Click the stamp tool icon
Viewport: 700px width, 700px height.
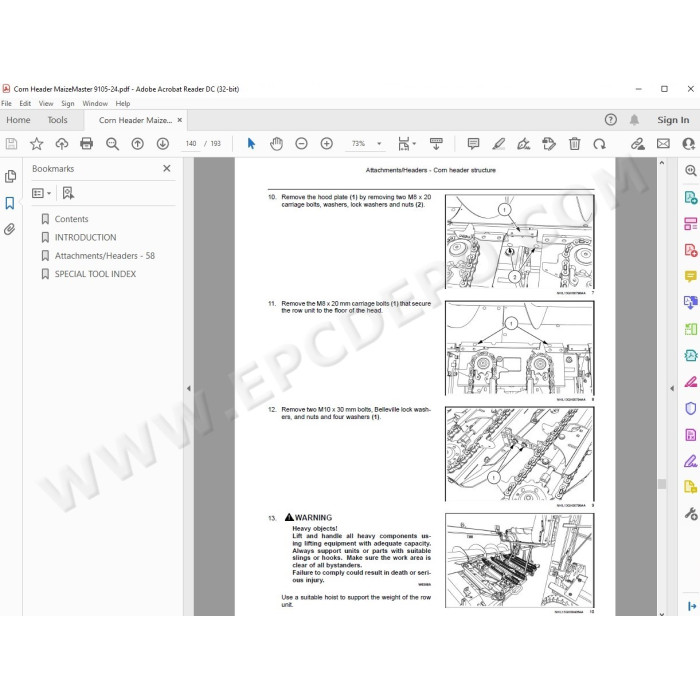(549, 144)
